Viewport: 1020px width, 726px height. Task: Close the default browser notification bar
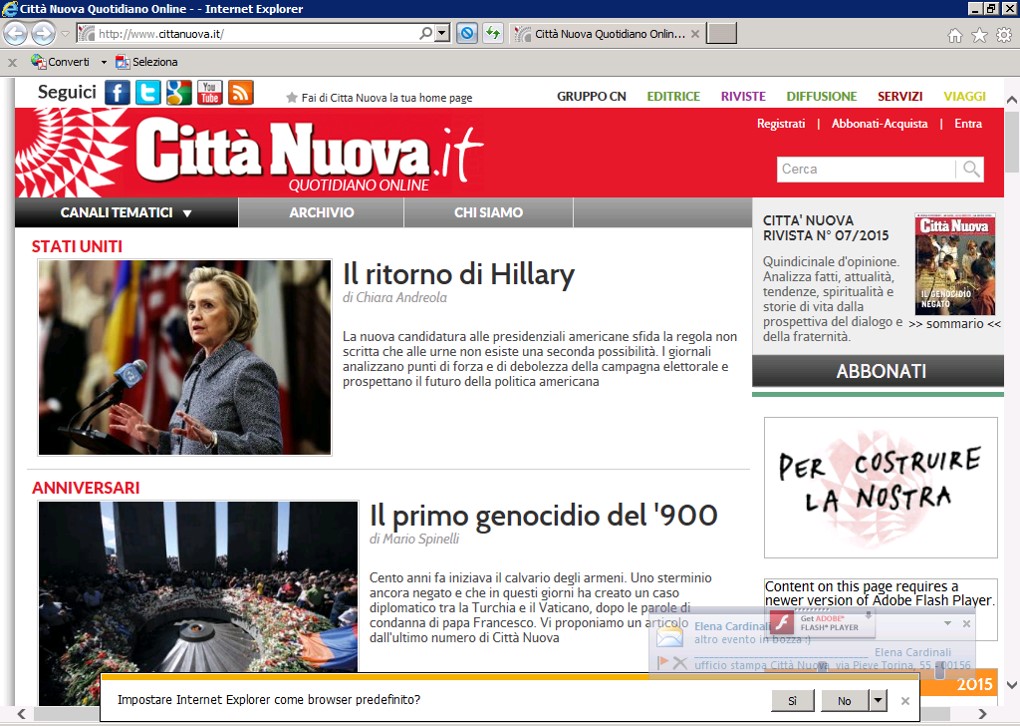pyautogui.click(x=905, y=701)
